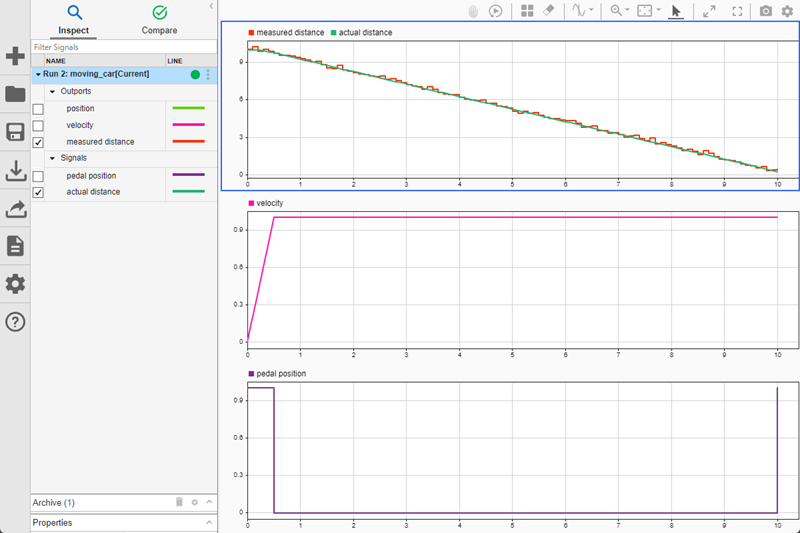Collapse the Outports group
This screenshot has width=800, height=533.
52,91
